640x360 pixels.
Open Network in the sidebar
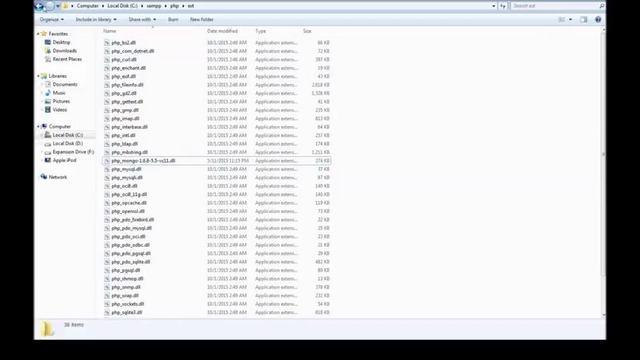tap(58, 177)
